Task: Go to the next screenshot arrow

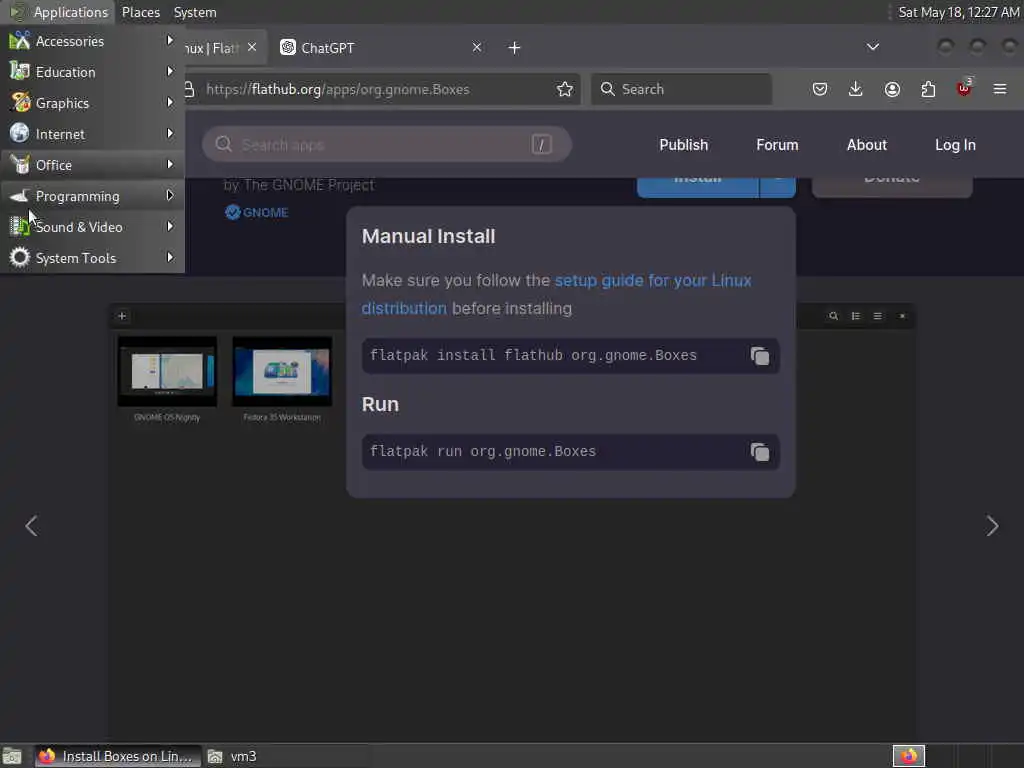Action: [x=992, y=526]
